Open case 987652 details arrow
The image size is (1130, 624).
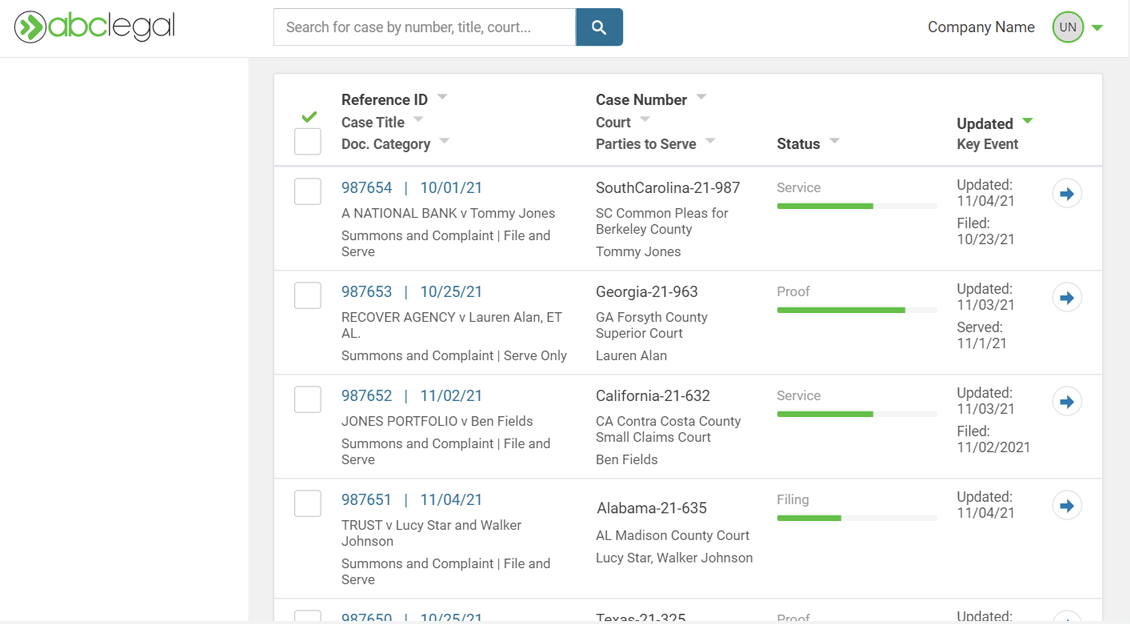(x=1067, y=401)
